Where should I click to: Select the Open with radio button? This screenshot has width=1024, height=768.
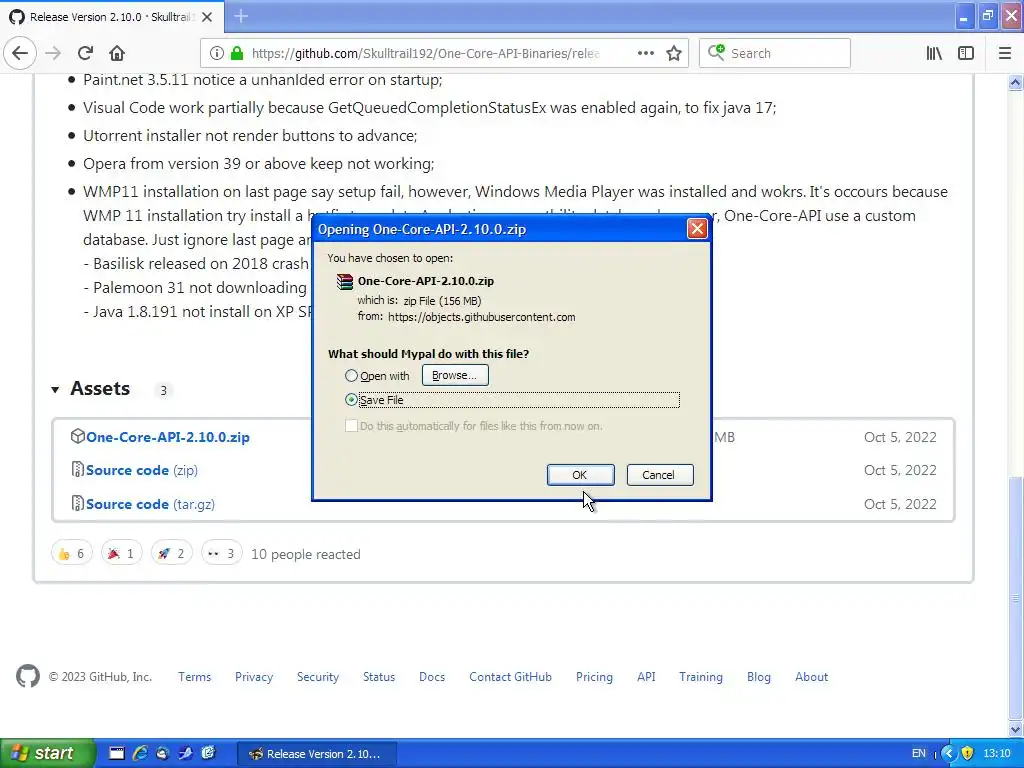coord(351,376)
